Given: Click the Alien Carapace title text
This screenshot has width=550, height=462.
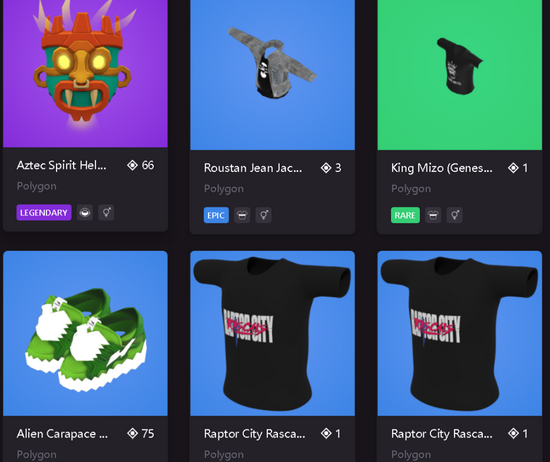Looking at the screenshot, I should (62, 434).
